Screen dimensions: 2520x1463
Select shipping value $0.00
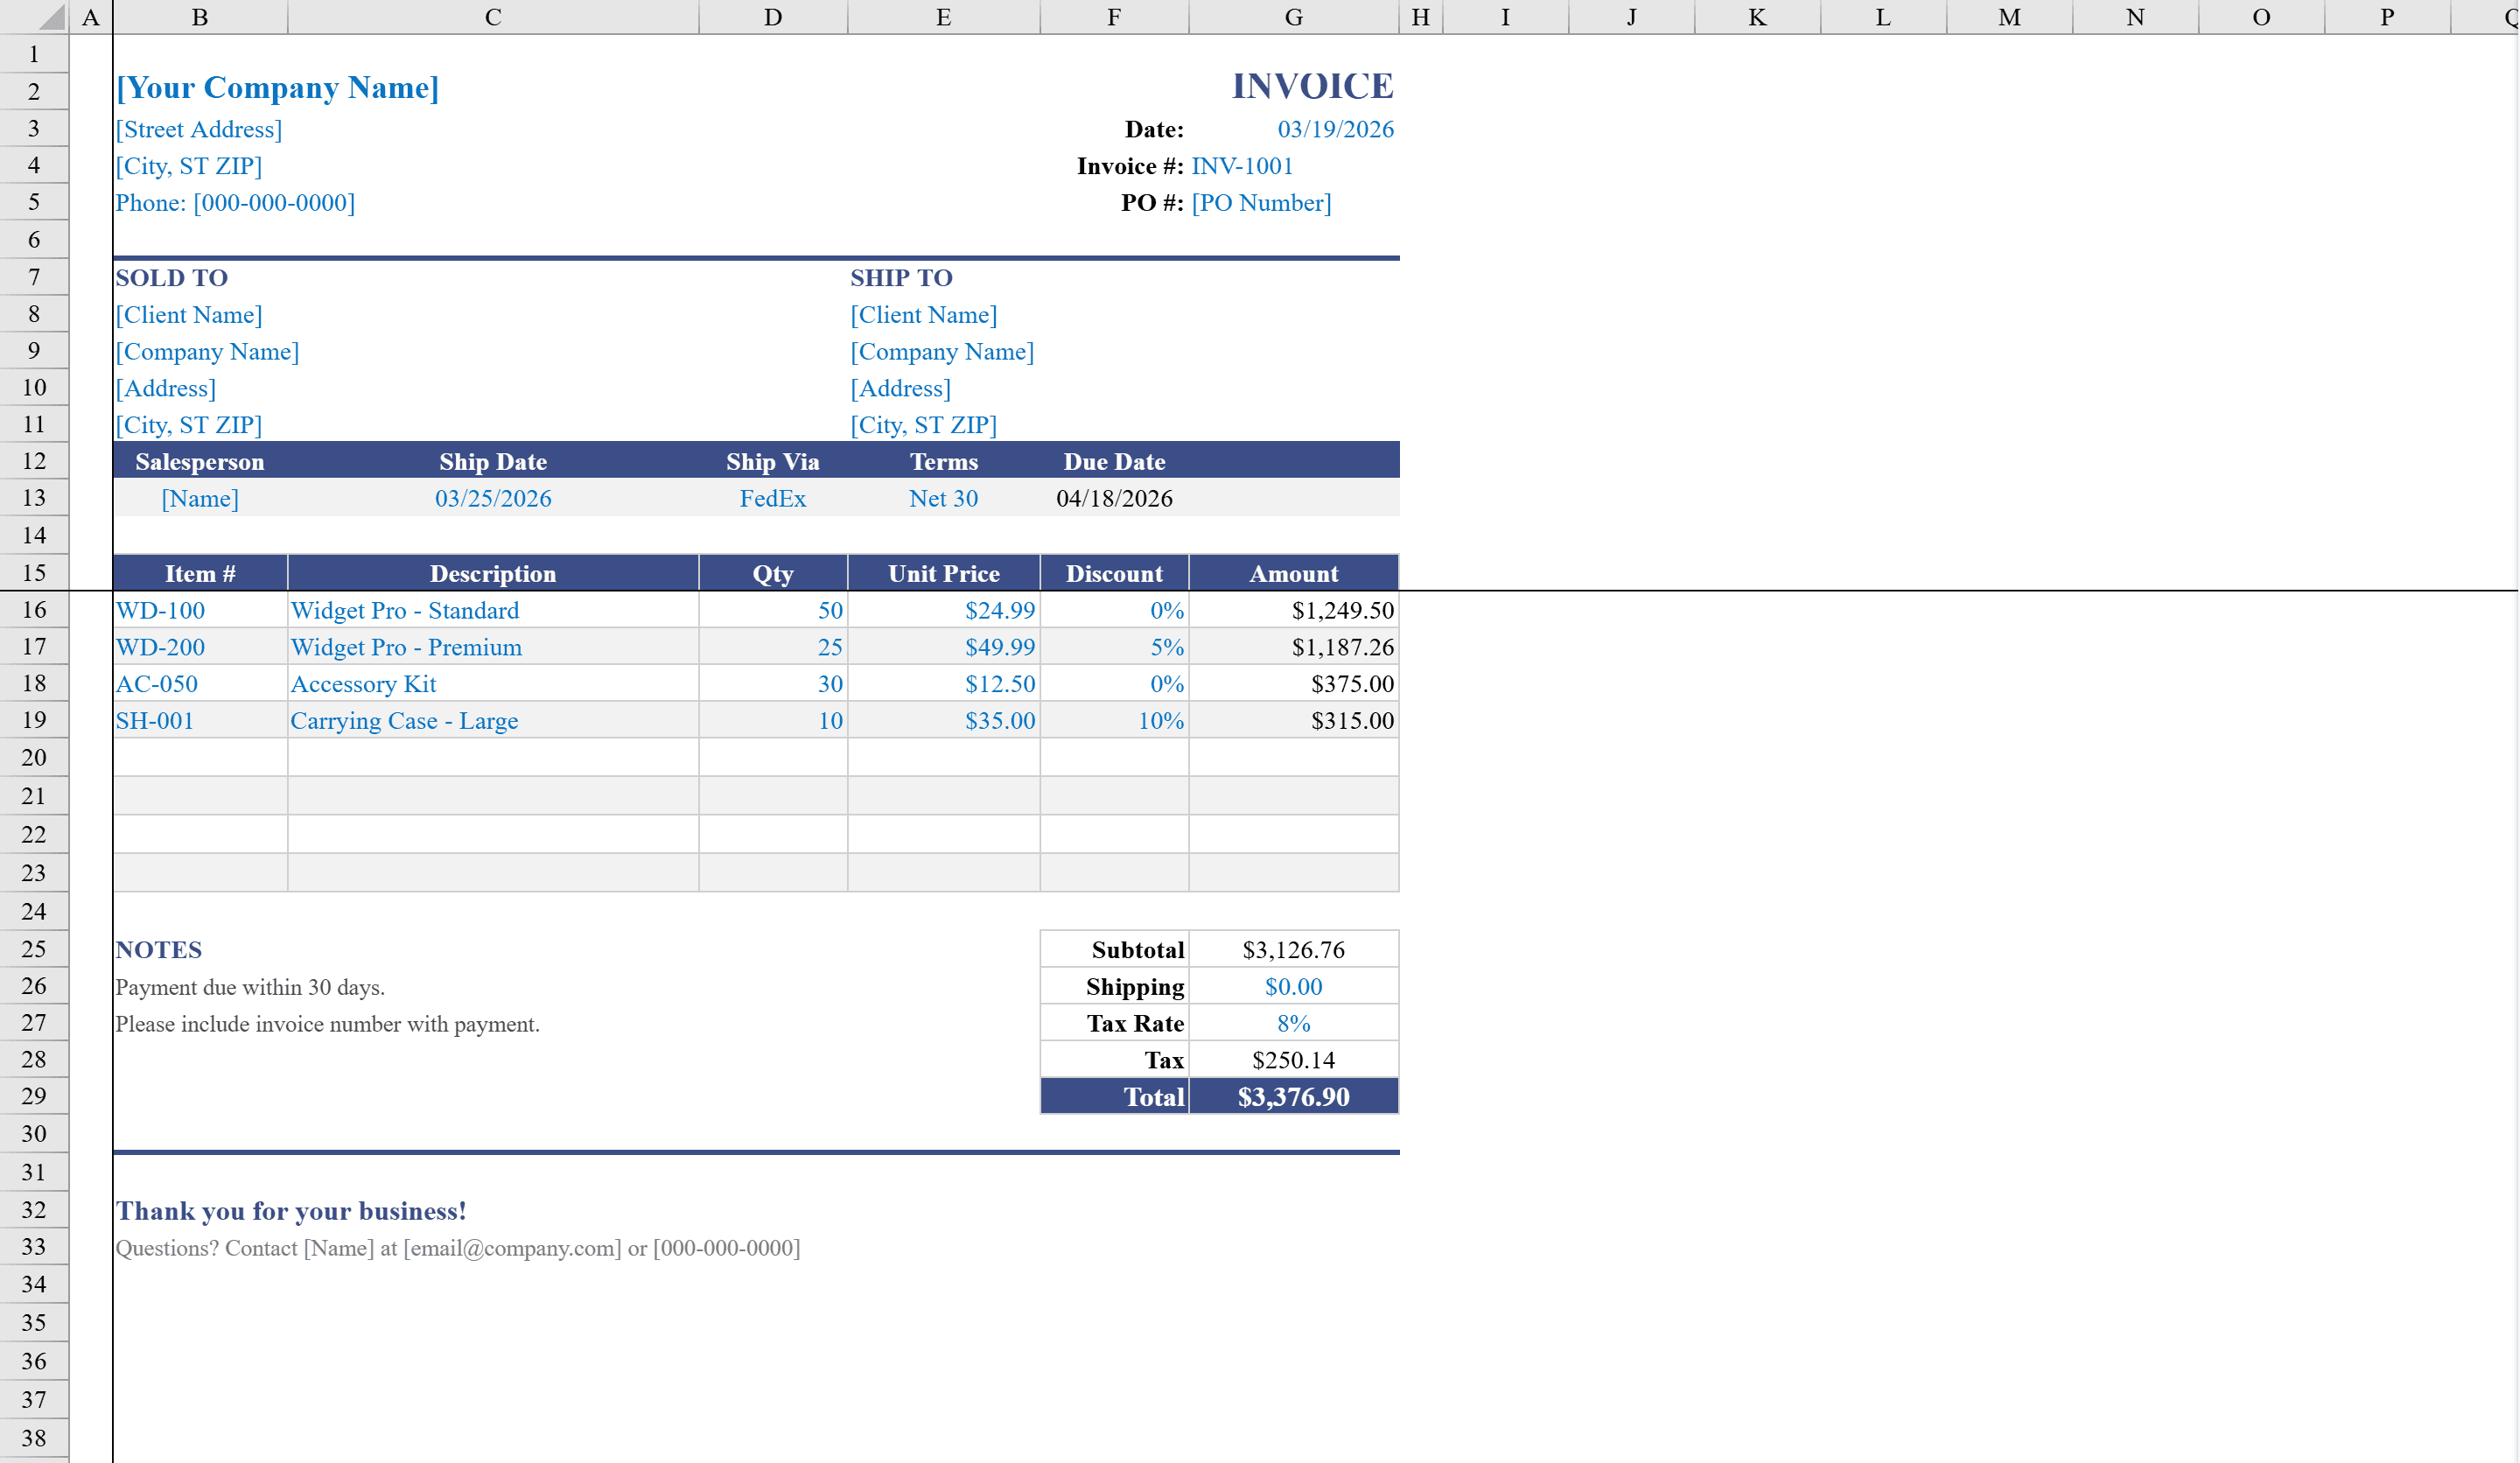coord(1294,986)
